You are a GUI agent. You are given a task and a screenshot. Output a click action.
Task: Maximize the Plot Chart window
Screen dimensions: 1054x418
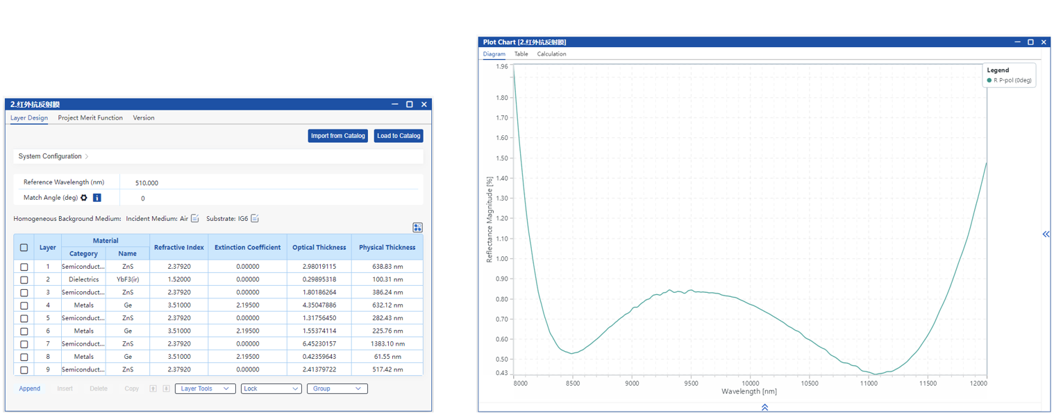(1031, 42)
